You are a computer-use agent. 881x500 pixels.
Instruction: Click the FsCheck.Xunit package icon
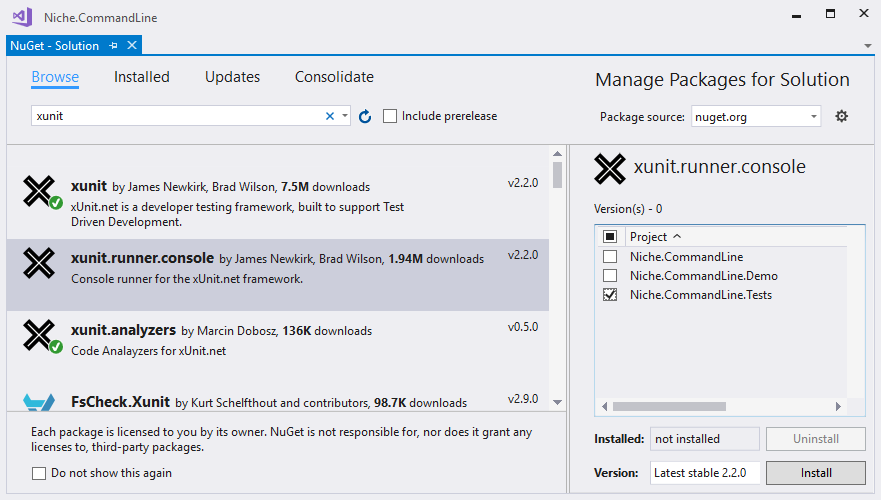[x=39, y=402]
